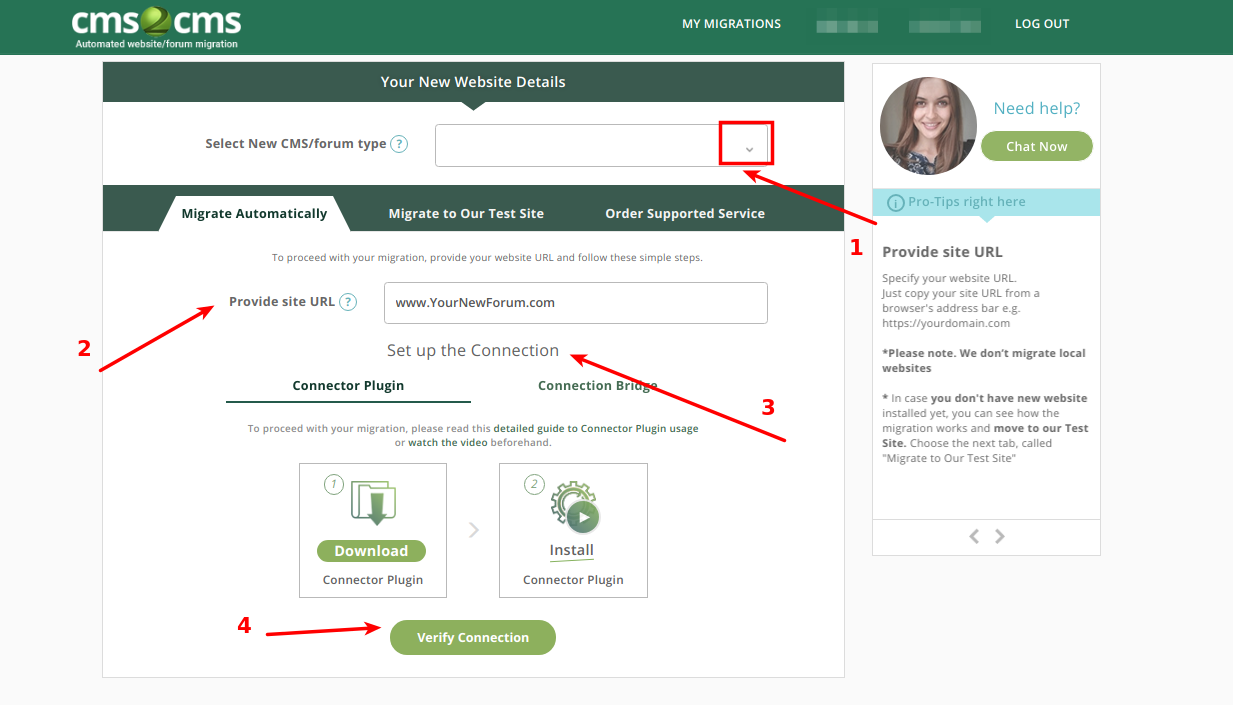Switch to the Connection Bridge sub-tab
Screen dimensions: 1233x705
pos(598,386)
